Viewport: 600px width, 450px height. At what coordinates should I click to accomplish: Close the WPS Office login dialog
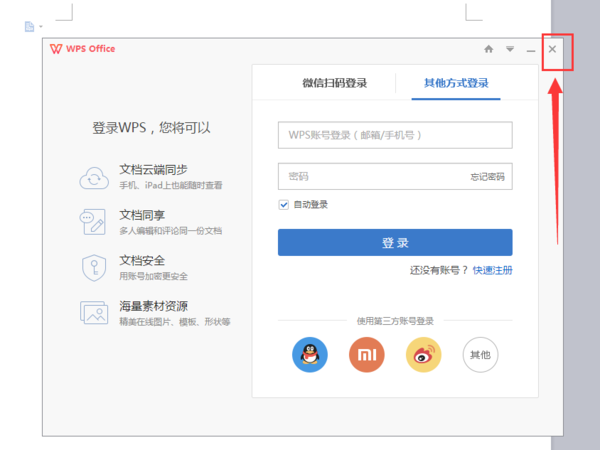552,49
